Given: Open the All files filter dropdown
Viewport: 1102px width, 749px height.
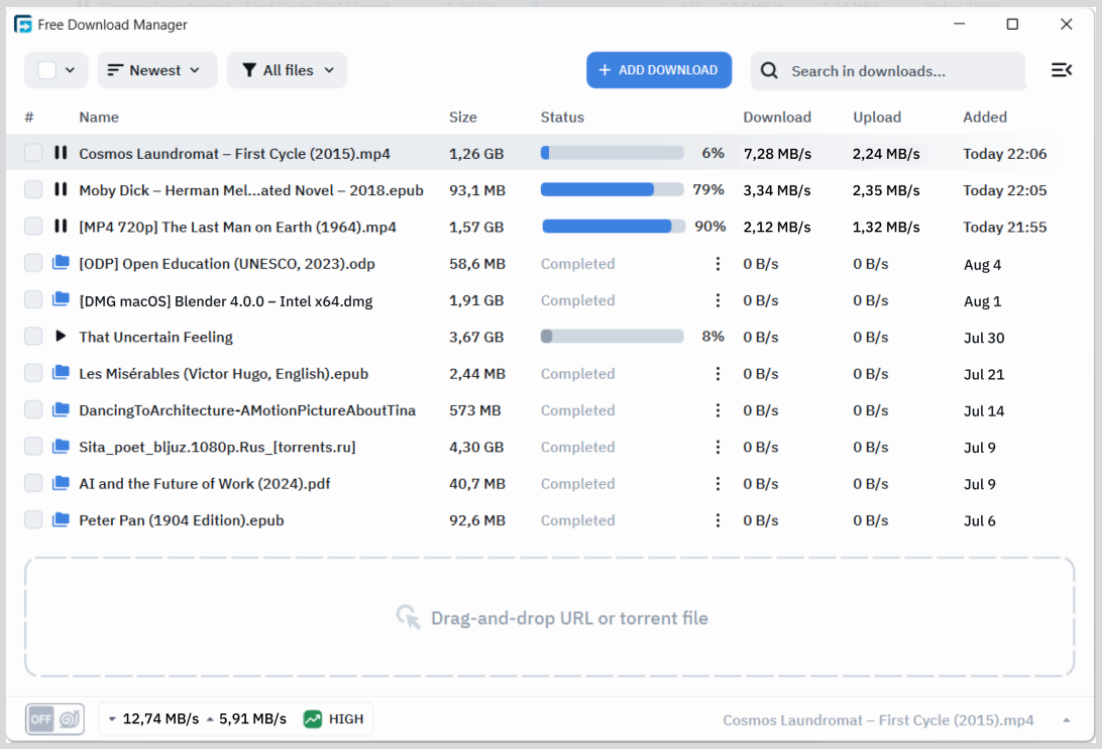Looking at the screenshot, I should 287,70.
